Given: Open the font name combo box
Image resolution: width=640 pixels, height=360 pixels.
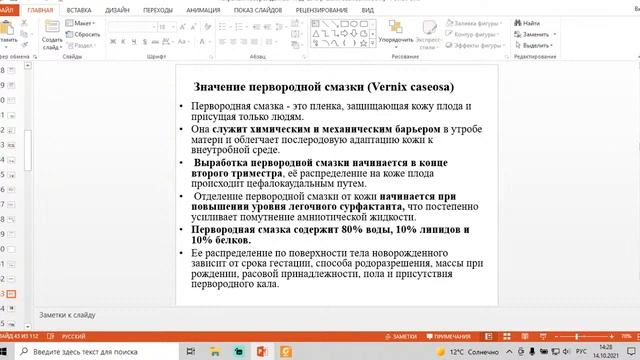Looking at the screenshot, I should point(132,27).
